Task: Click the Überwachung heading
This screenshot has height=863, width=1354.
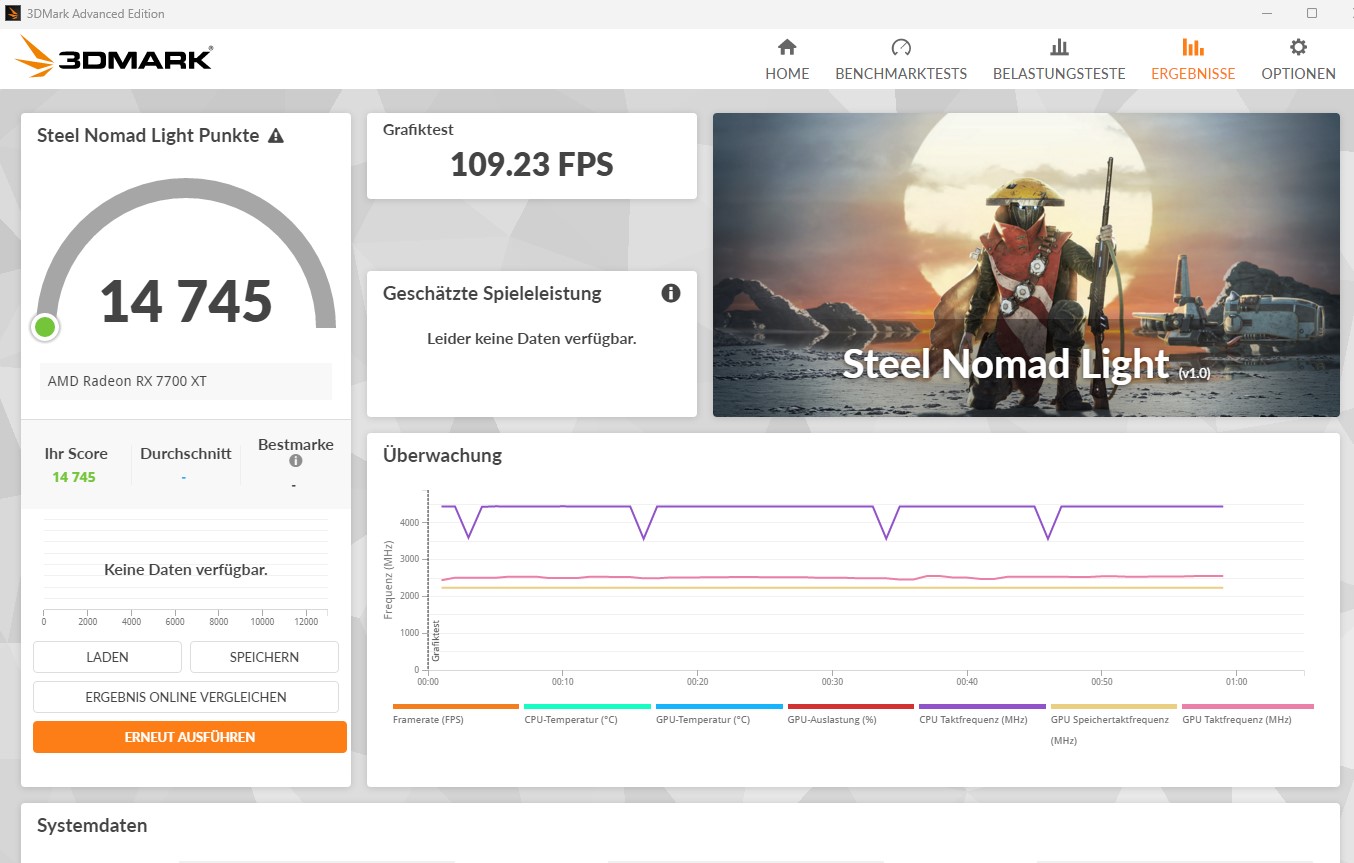Action: click(442, 455)
